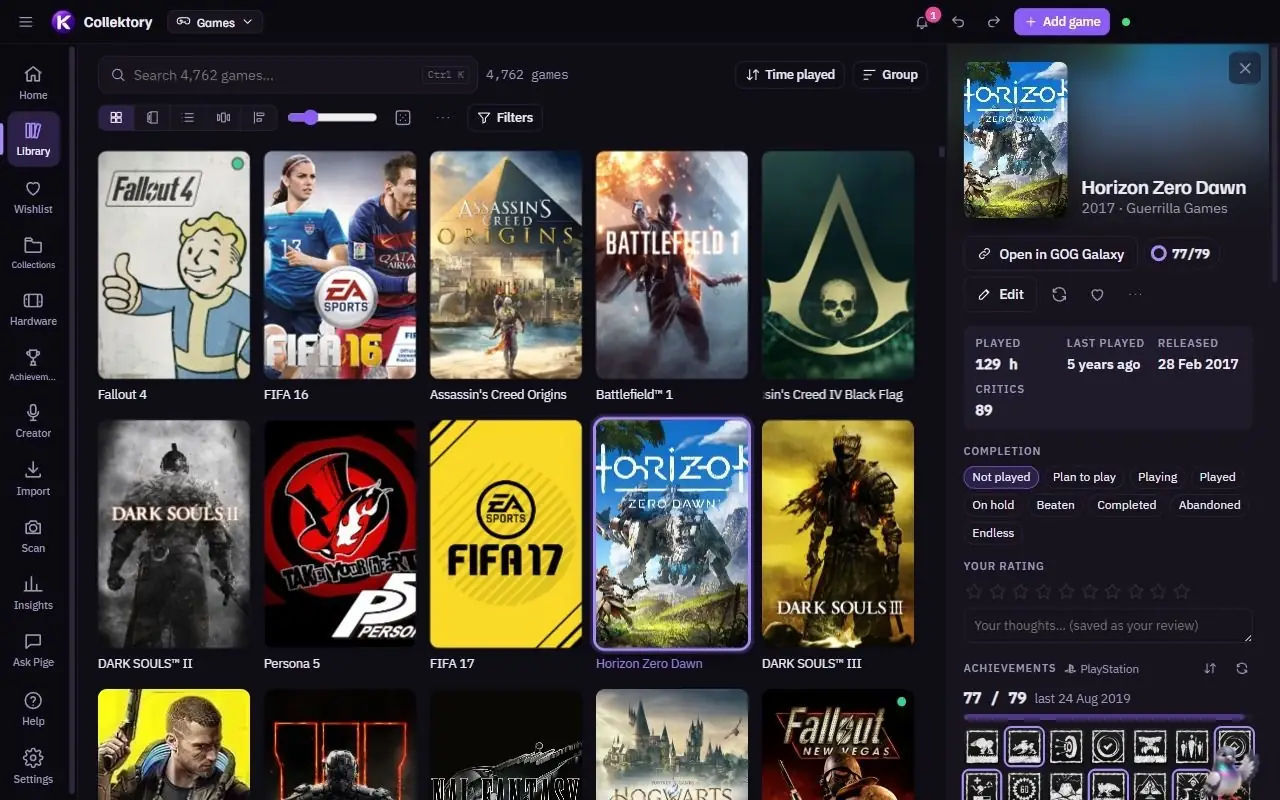Click the Edit button for the game

[1000, 295]
